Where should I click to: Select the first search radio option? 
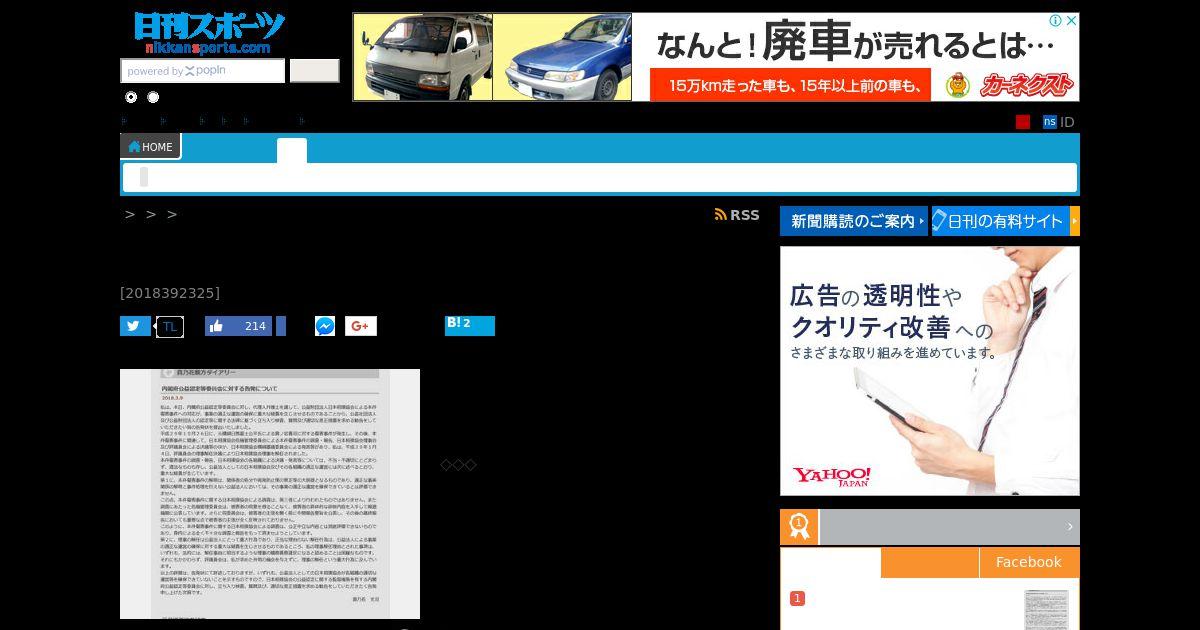(131, 97)
